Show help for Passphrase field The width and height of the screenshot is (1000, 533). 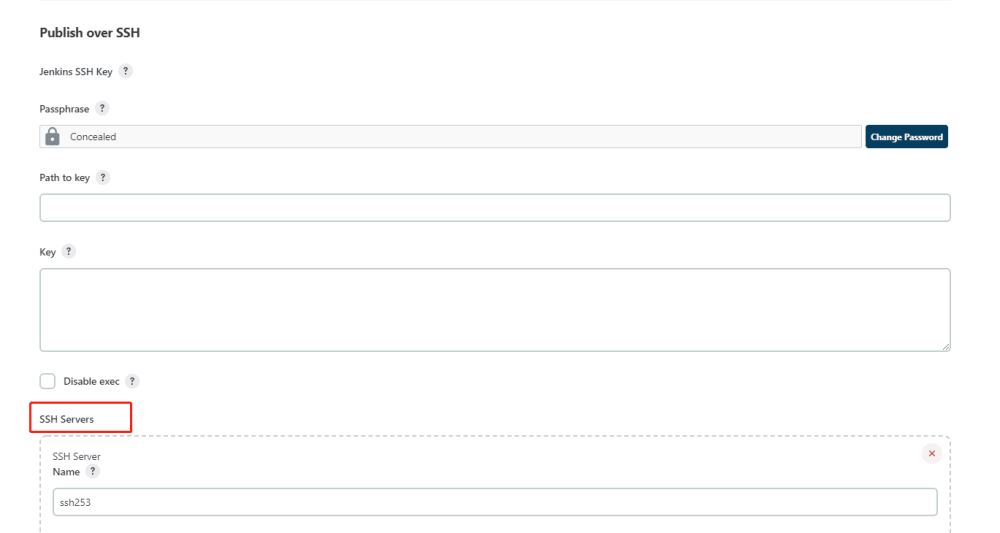pos(102,108)
